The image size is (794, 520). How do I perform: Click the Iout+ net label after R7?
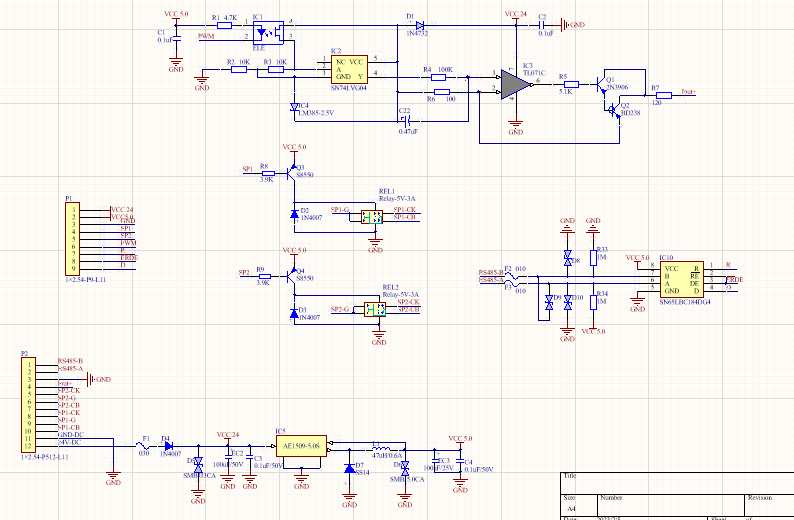click(x=689, y=92)
